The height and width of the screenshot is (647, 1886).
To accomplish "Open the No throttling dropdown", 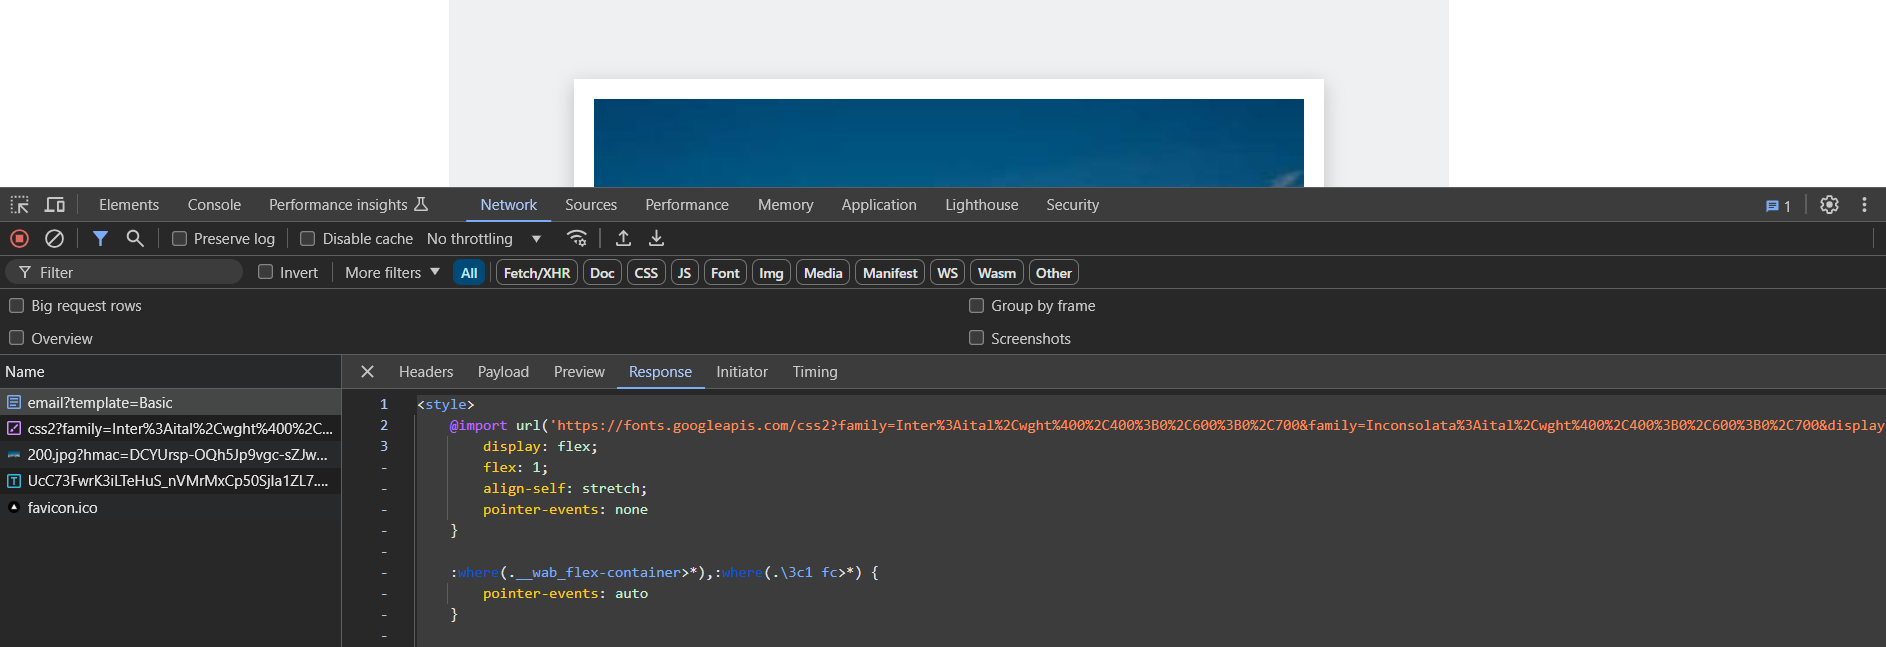I will tap(484, 239).
